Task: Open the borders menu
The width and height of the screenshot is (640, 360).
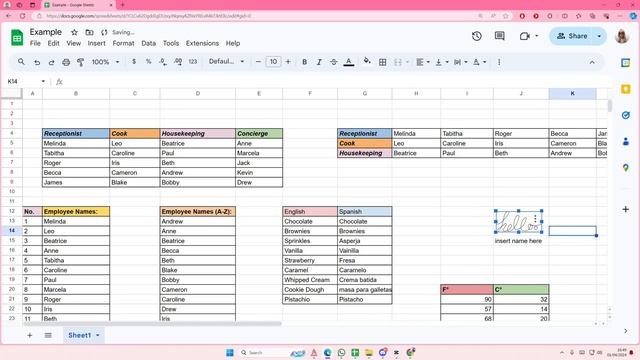Action: (x=382, y=62)
